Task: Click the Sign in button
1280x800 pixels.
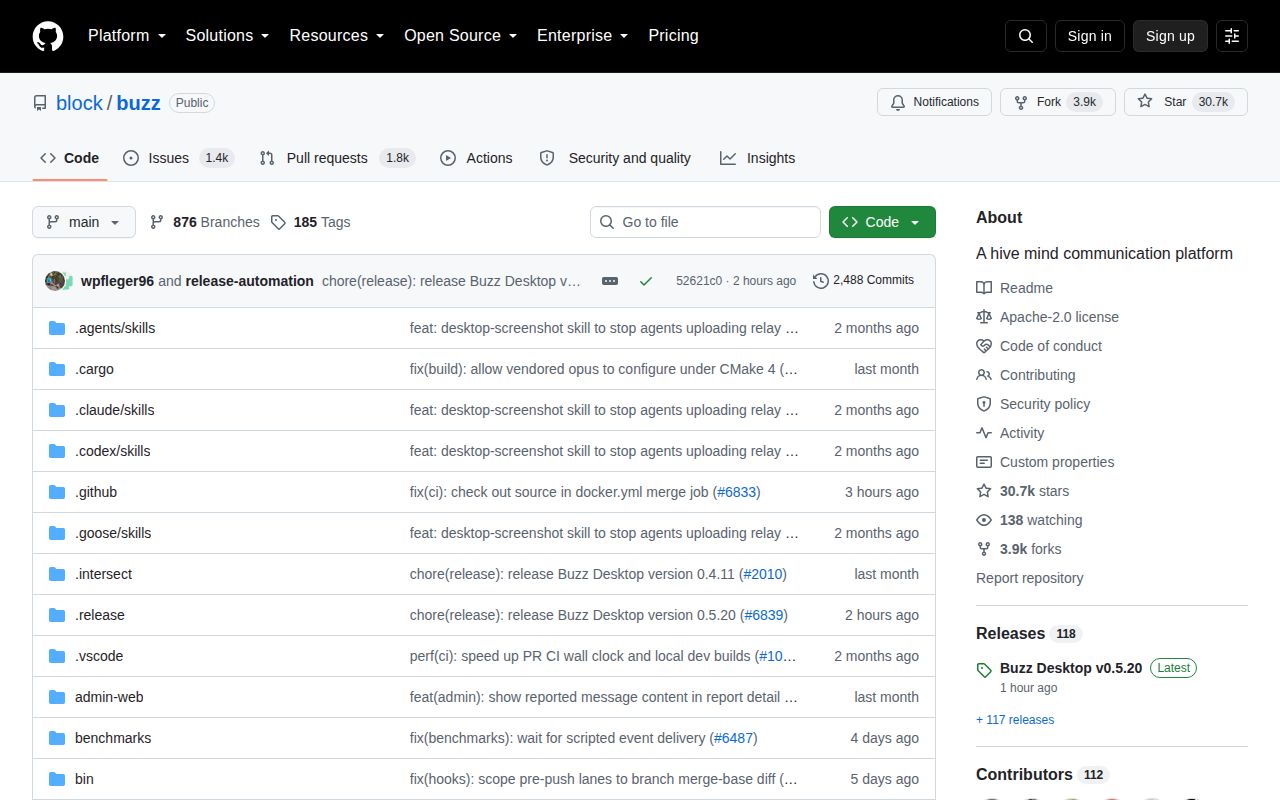Action: (x=1089, y=36)
